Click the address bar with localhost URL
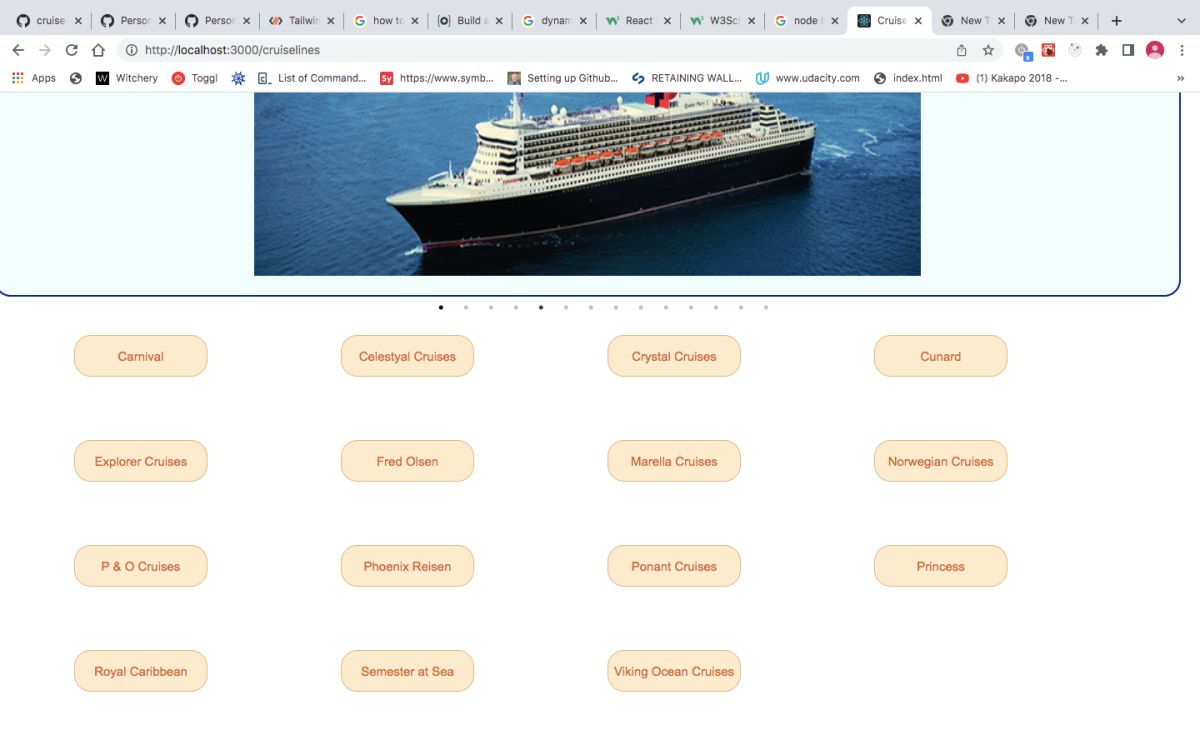This screenshot has height=750, width=1200. 540,50
